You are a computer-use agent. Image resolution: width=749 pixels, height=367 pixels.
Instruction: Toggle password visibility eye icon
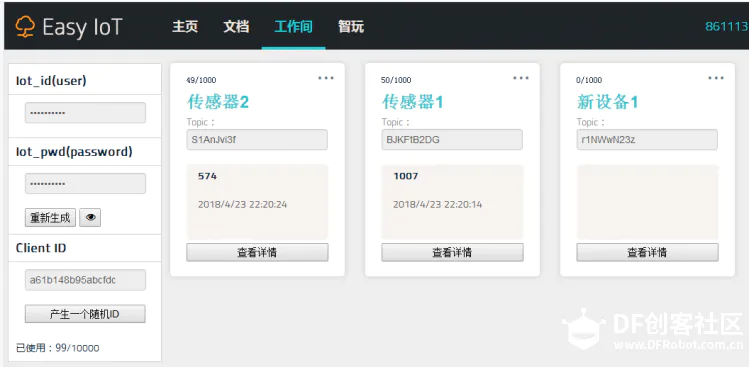pyautogui.click(x=90, y=218)
